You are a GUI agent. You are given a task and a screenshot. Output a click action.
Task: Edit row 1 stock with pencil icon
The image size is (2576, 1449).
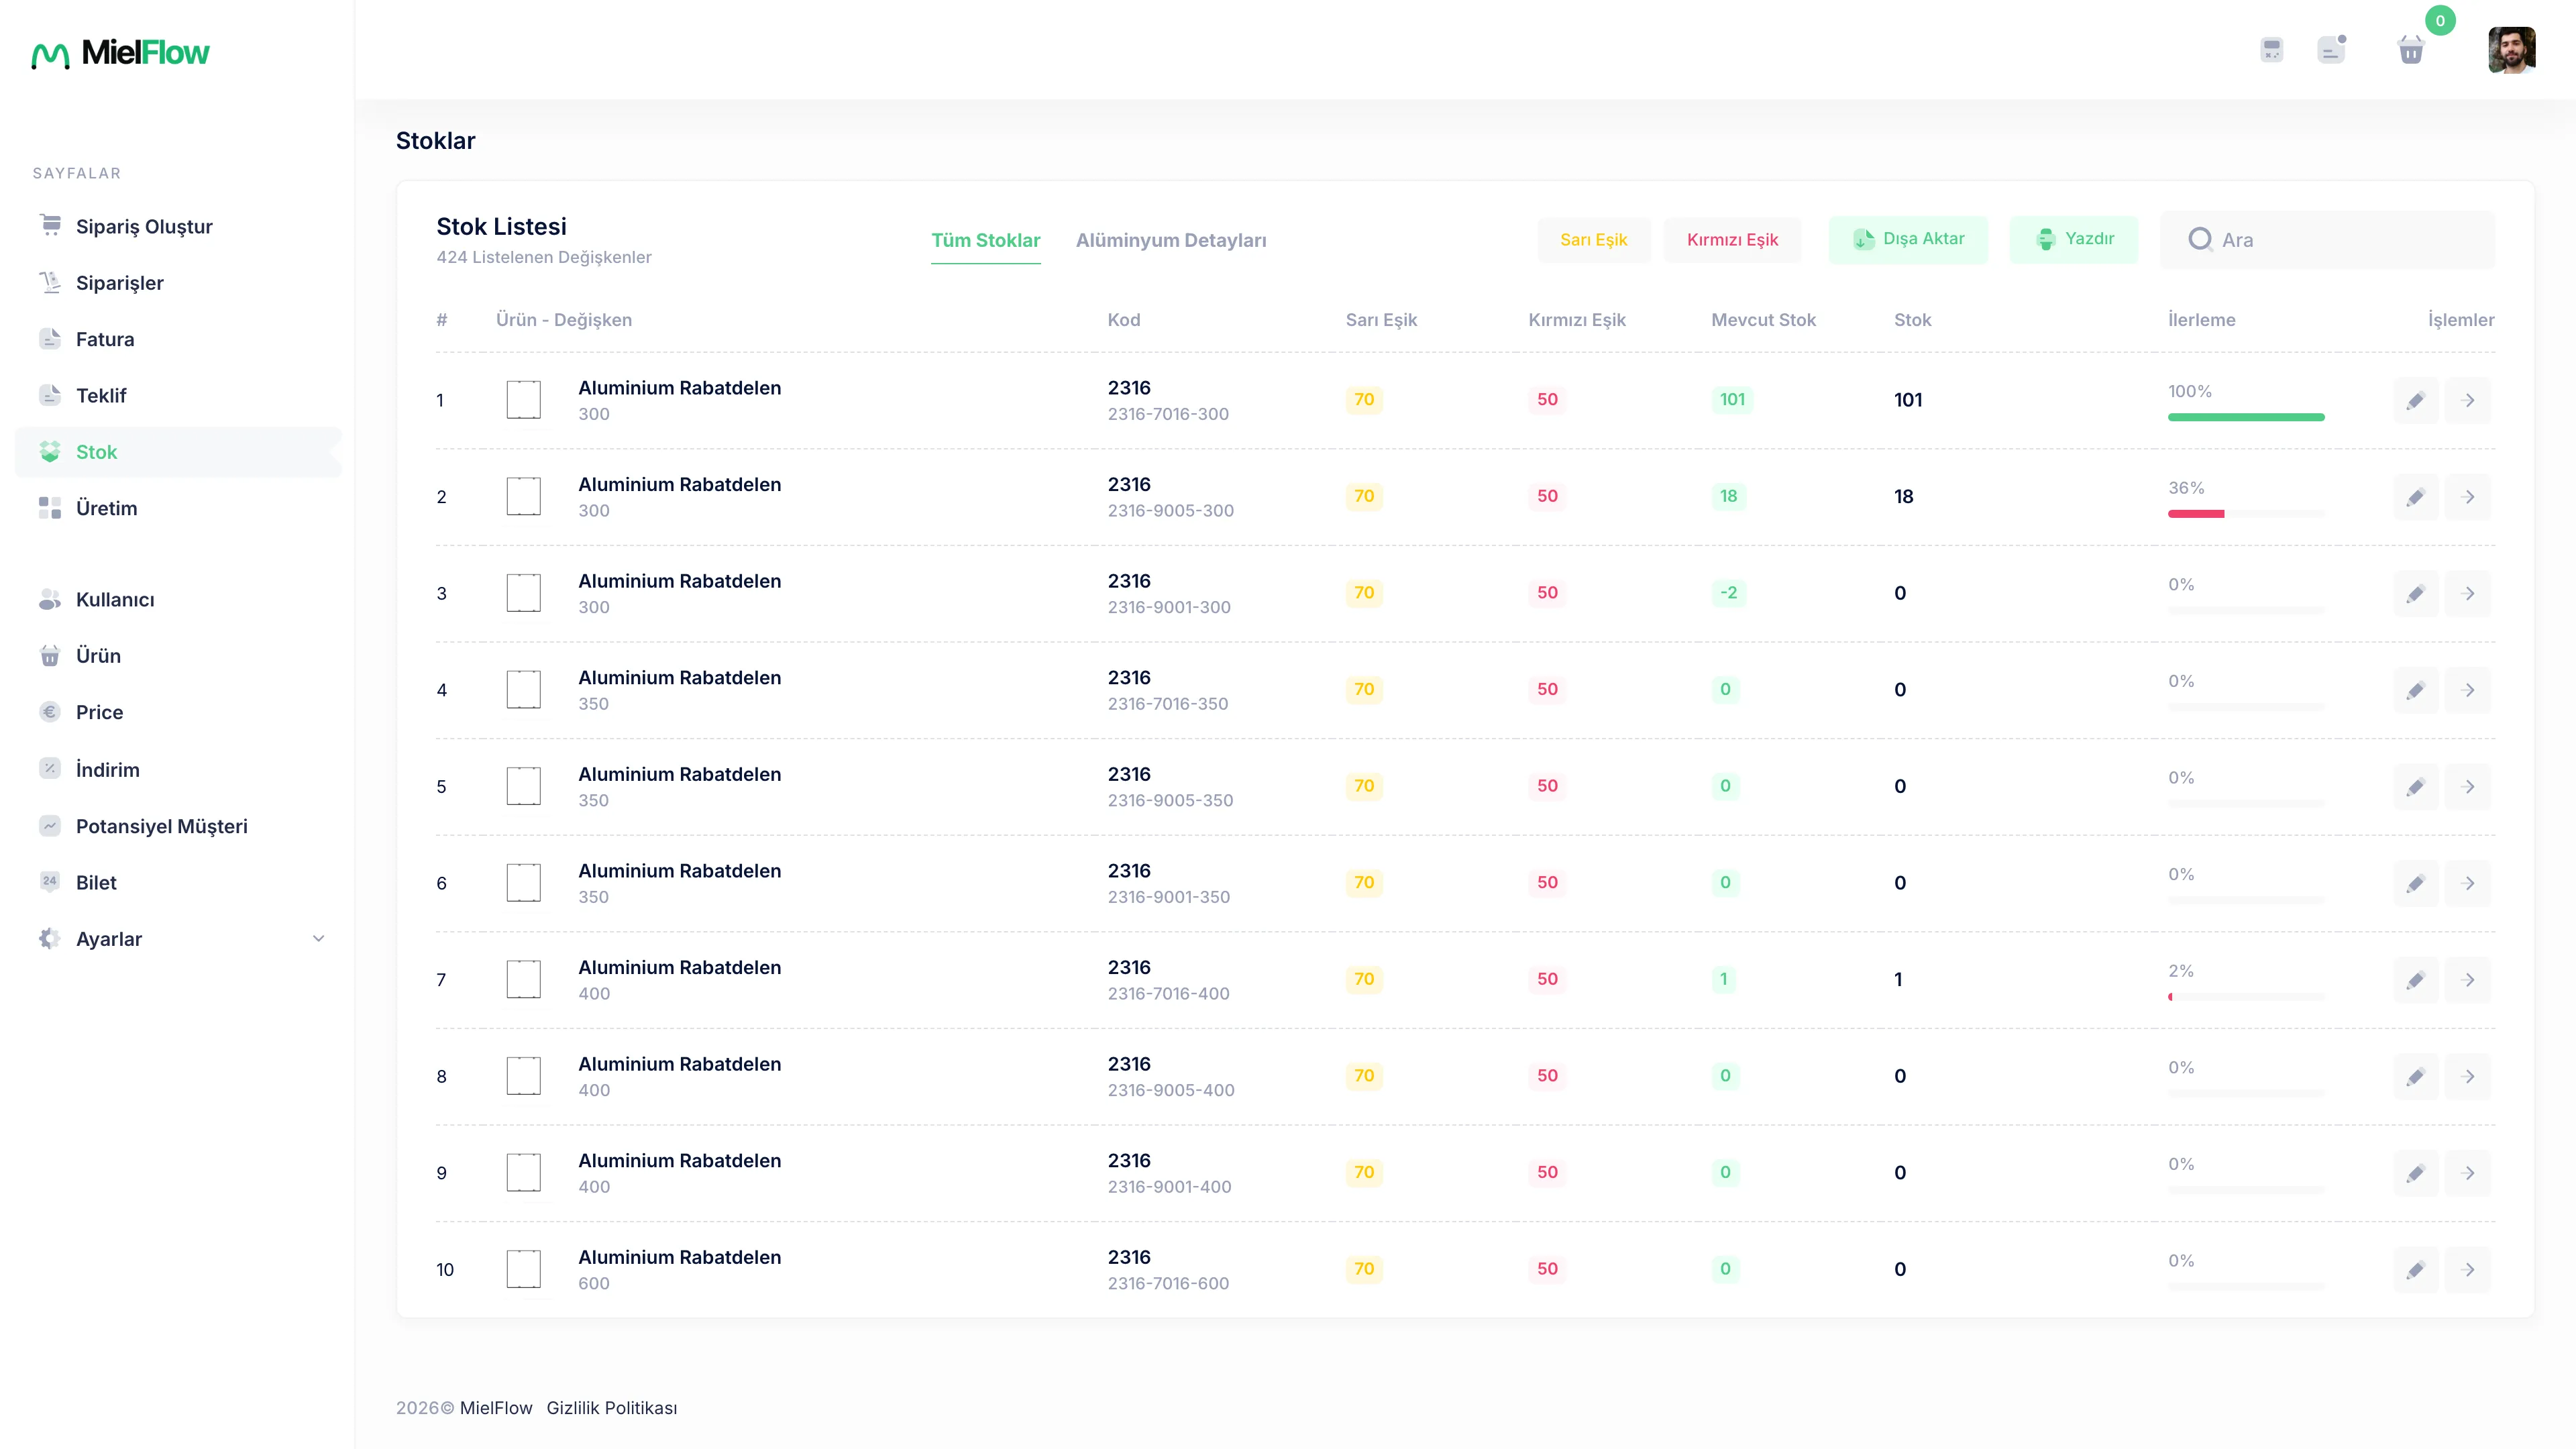click(x=2415, y=400)
